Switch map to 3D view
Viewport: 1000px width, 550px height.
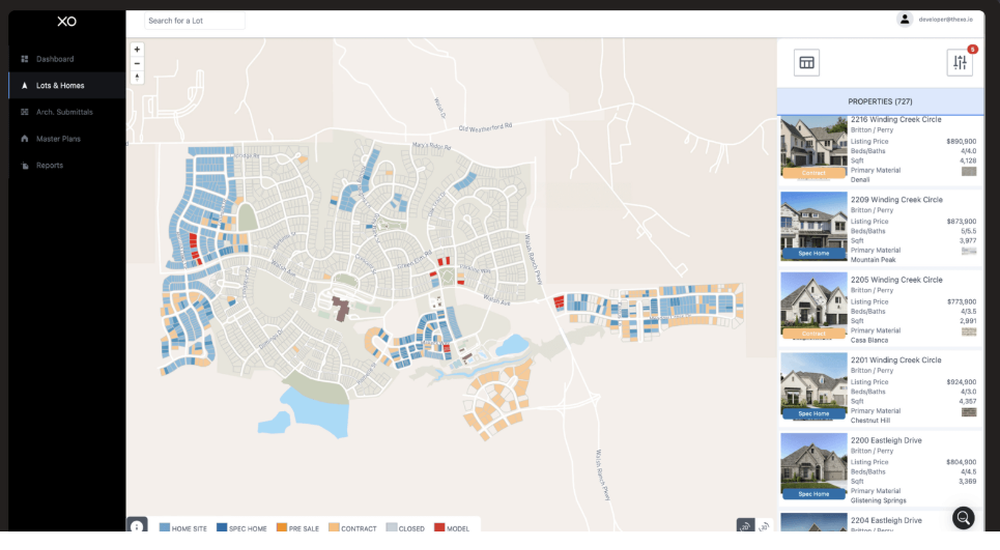coord(764,526)
